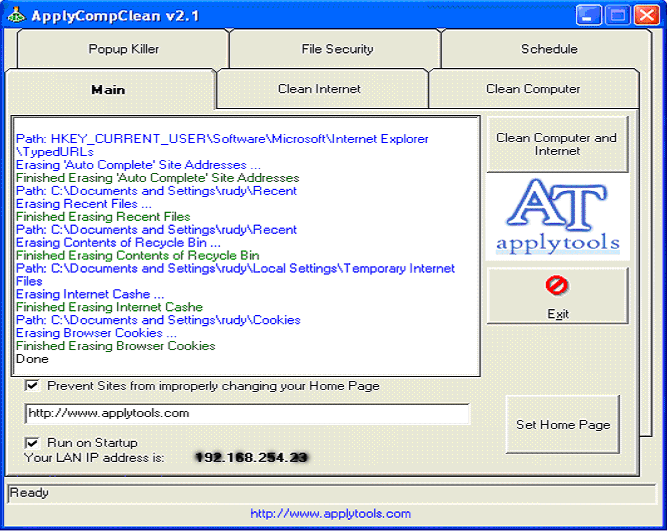Image resolution: width=667 pixels, height=531 pixels.
Task: Uncheck the Run on Startup checkbox
Action: (32, 442)
